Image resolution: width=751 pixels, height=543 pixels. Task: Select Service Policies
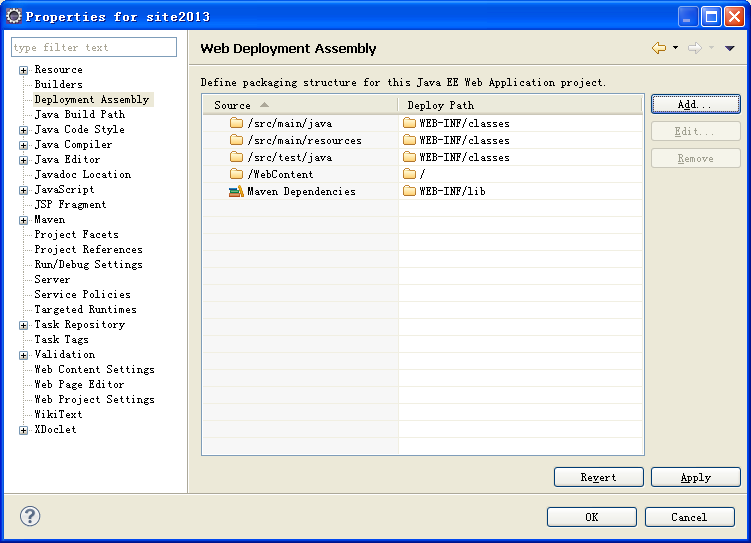tap(82, 294)
